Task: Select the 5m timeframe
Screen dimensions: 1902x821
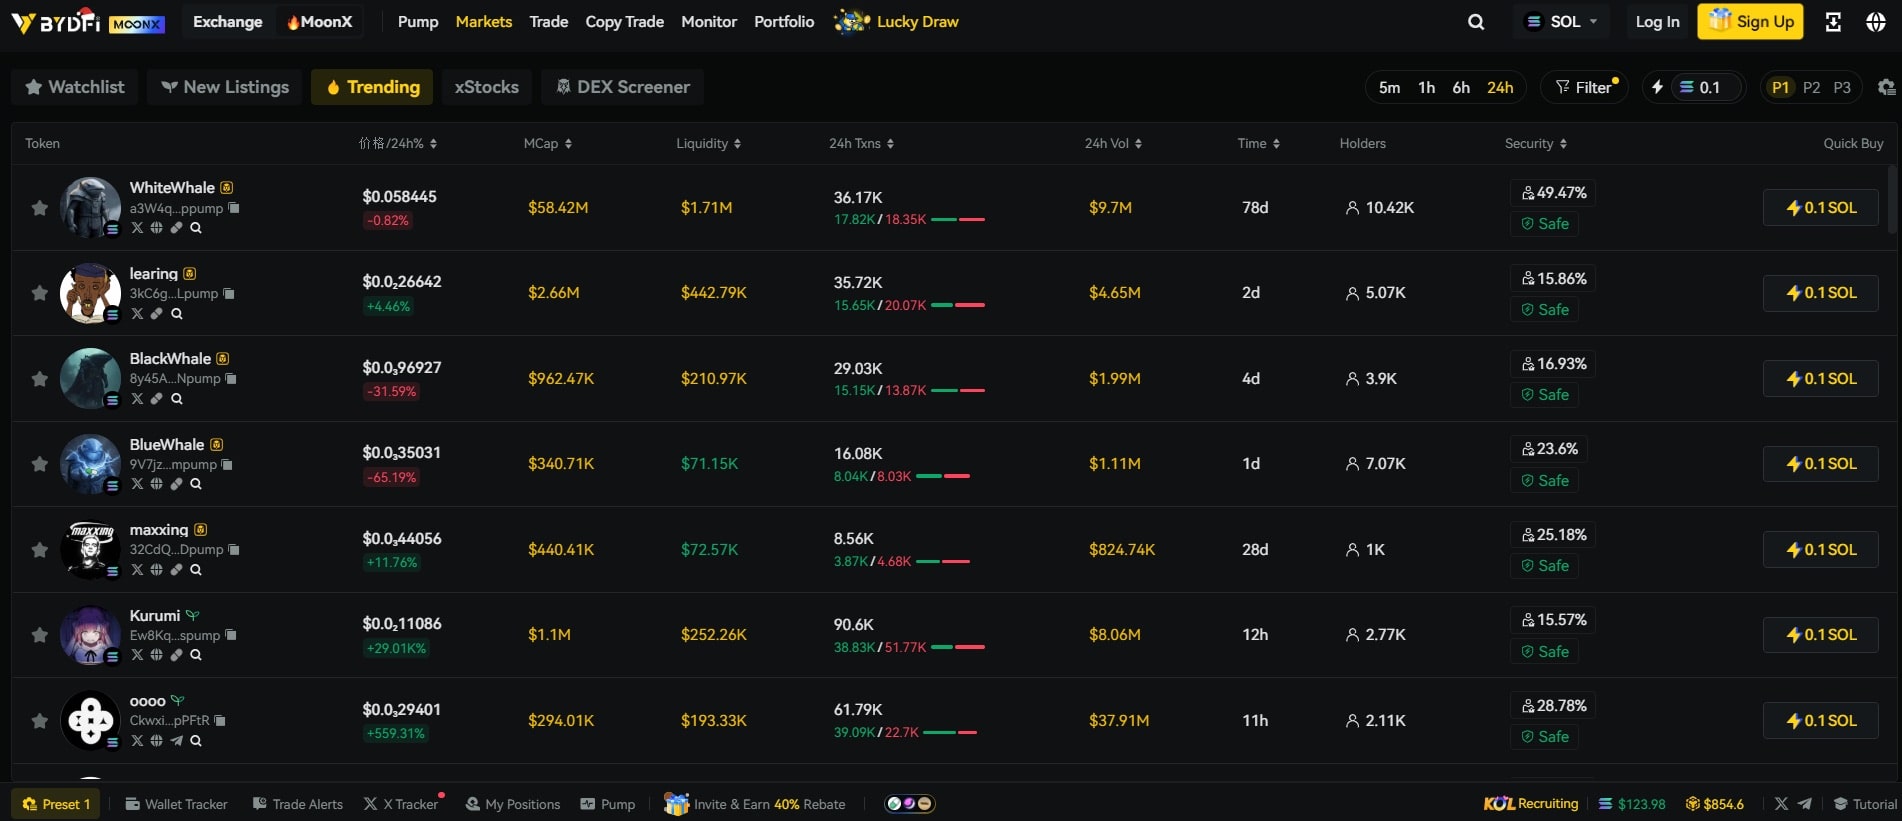Action: tap(1389, 87)
